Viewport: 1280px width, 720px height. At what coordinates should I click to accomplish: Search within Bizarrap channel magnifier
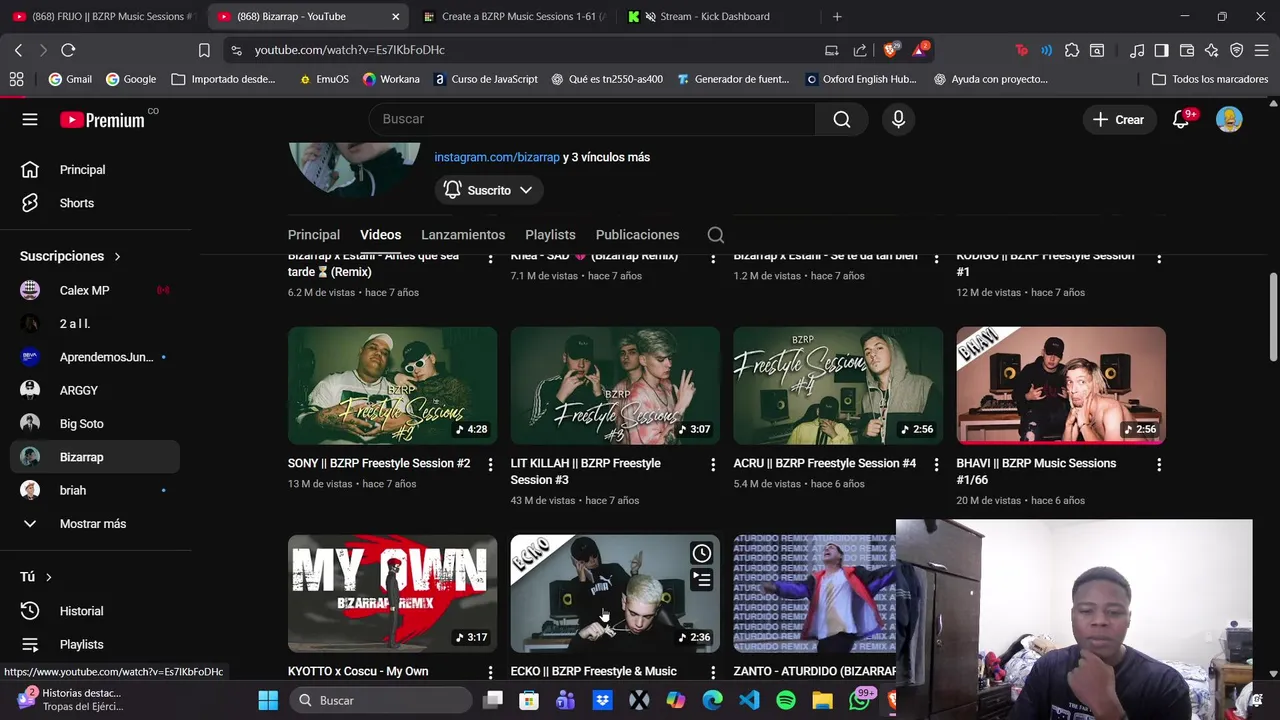(715, 235)
